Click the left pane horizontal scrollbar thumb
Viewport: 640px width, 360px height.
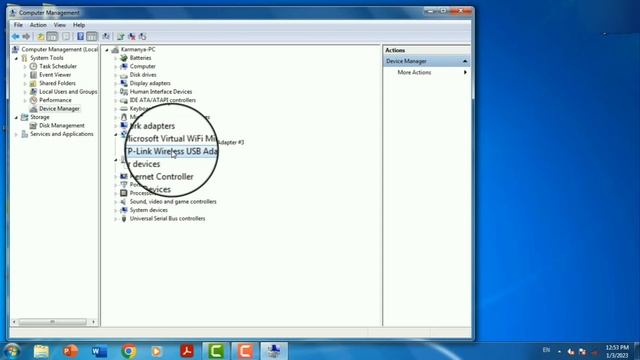pos(52,322)
